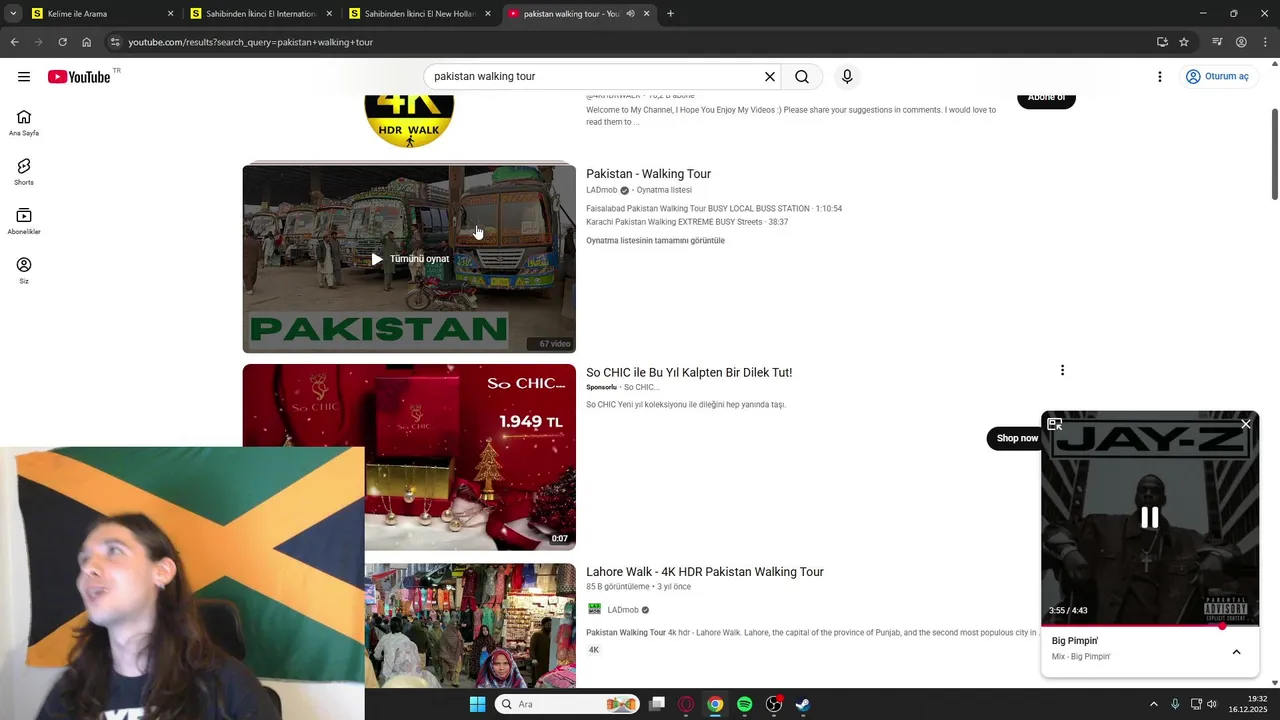Click Oynatma listesinin tamamını görüntüle

click(655, 241)
